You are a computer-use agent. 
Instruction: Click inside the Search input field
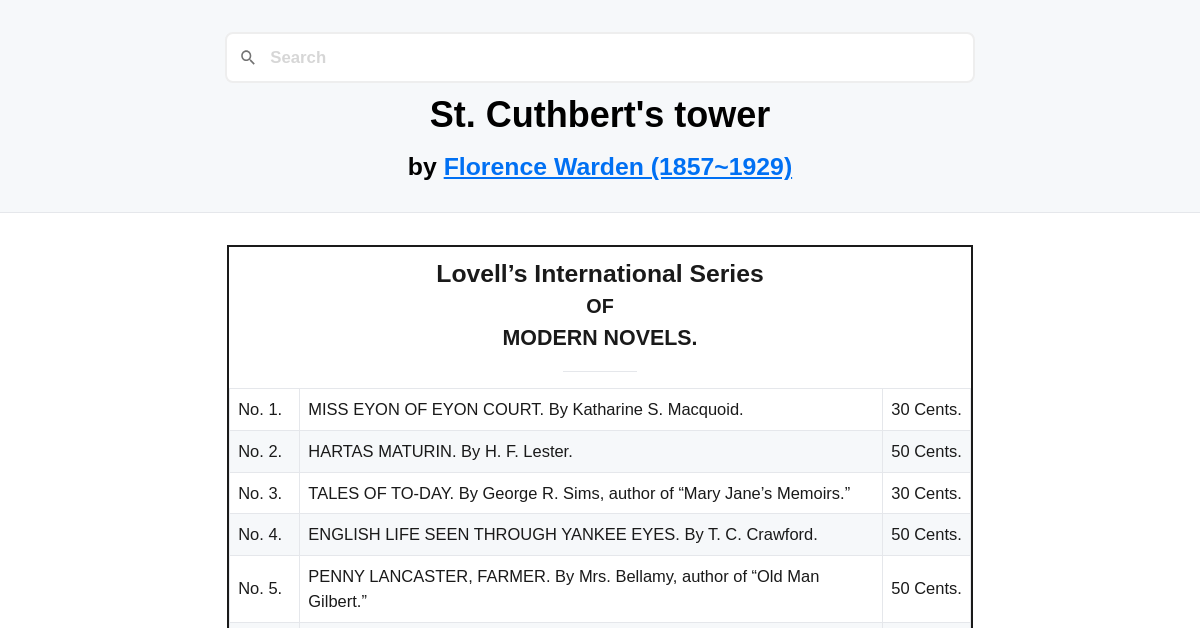point(600,57)
